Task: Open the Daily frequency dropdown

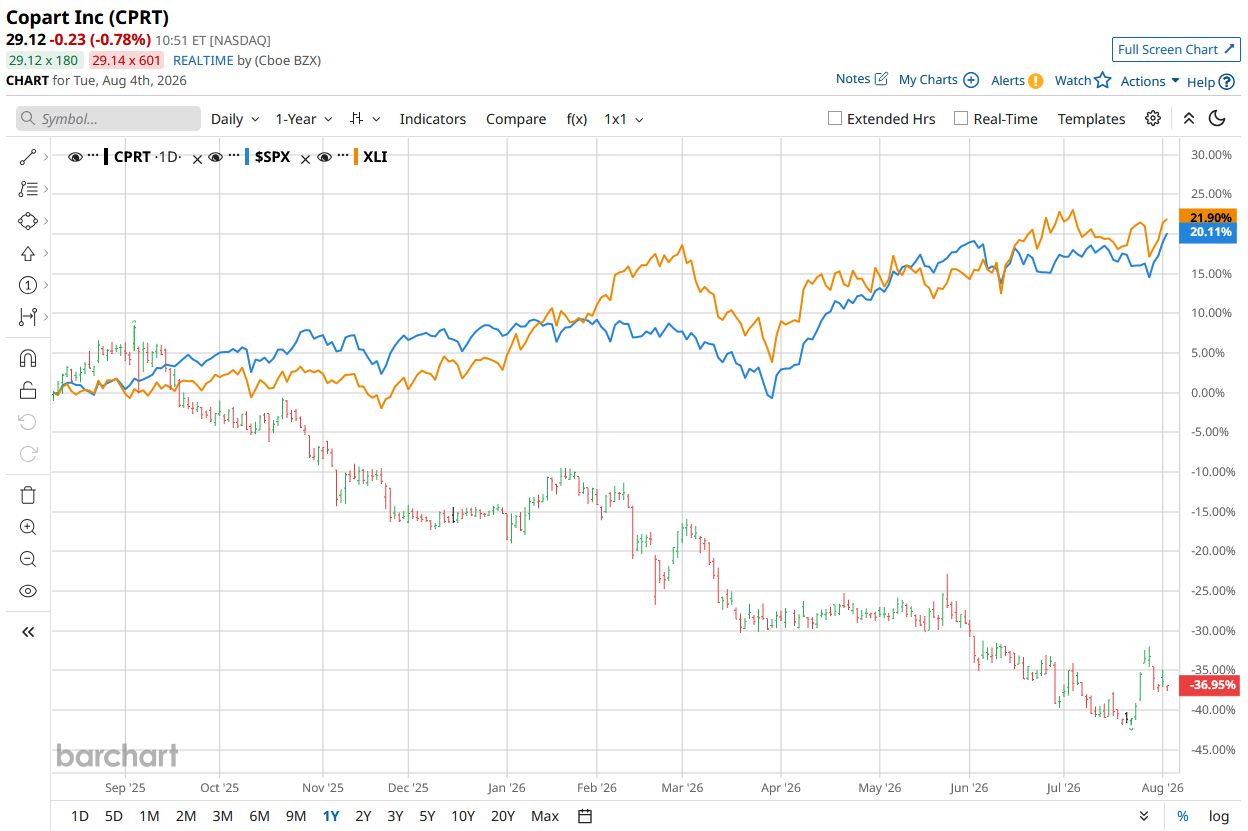Action: 235,119
